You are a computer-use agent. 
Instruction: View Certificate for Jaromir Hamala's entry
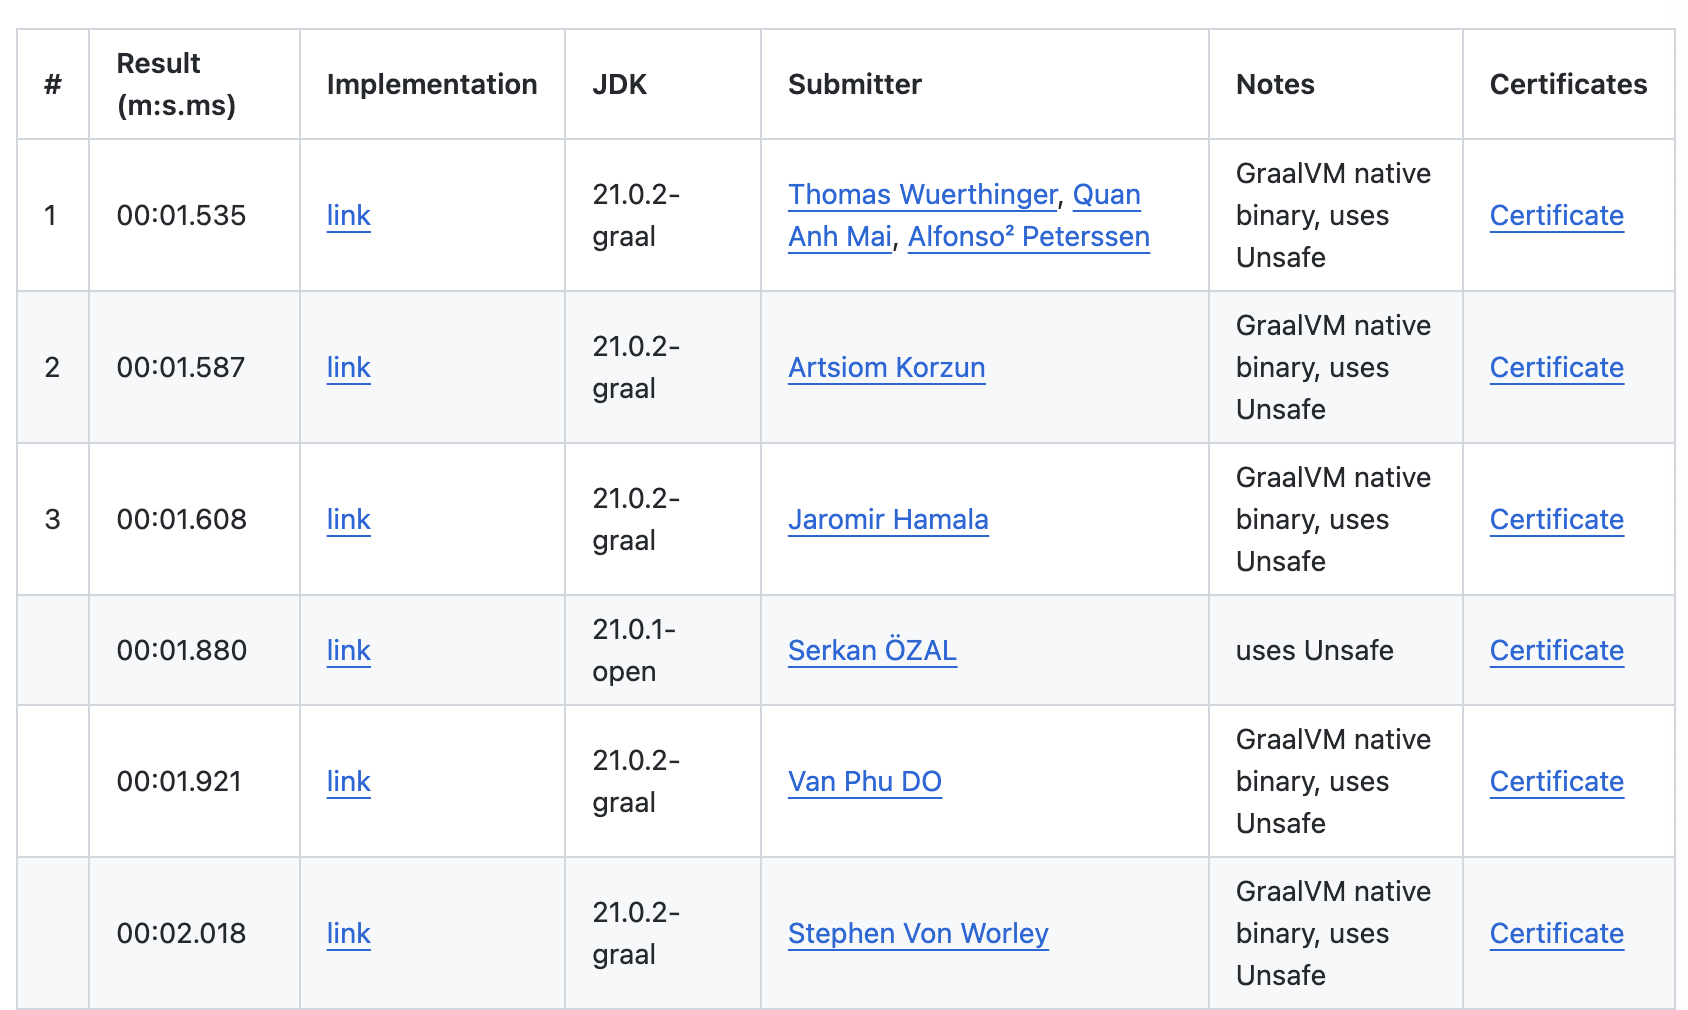pyautogui.click(x=1556, y=519)
